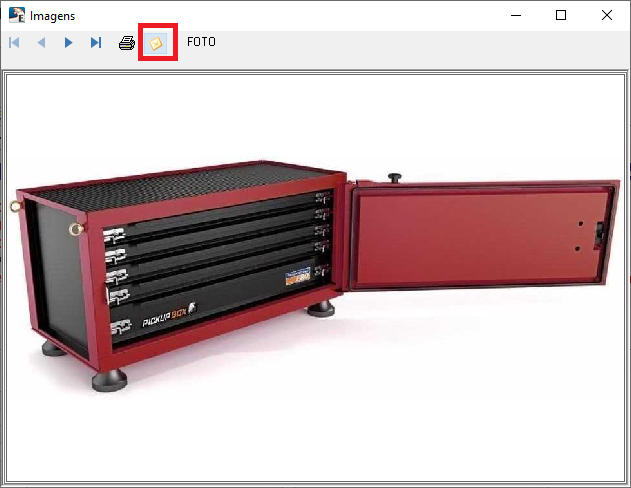Click the FOTO label in the toolbar
The width and height of the screenshot is (631, 488).
201,43
